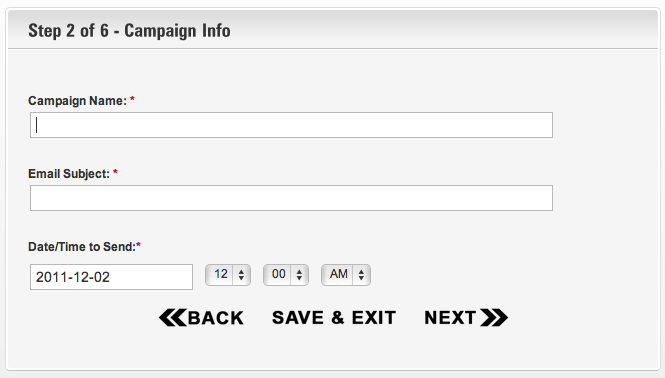This screenshot has height=378, width=665.
Task: Click the Email Subject label text
Action: click(x=69, y=174)
